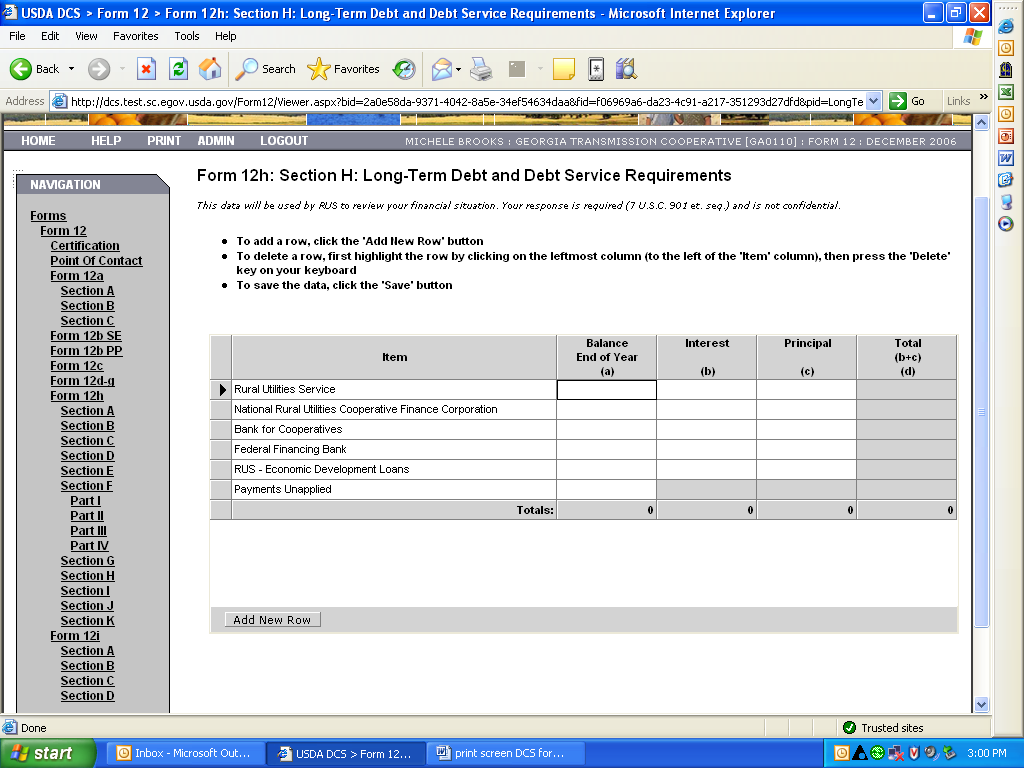Image resolution: width=1024 pixels, height=768 pixels.
Task: Click the Print printer icon
Action: point(482,69)
